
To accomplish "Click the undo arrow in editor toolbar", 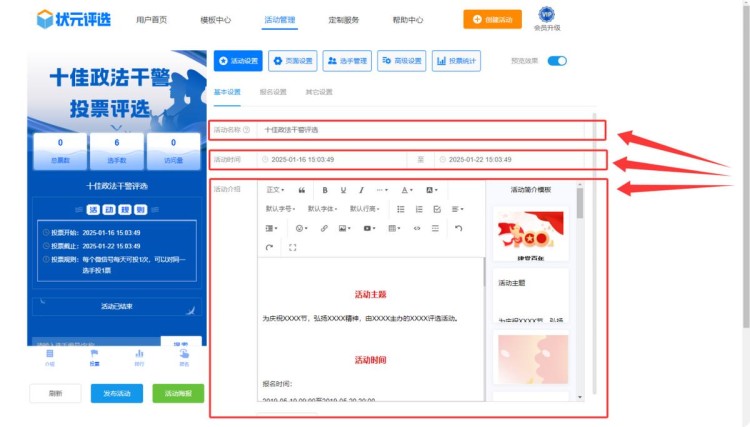I will pyautogui.click(x=458, y=228).
